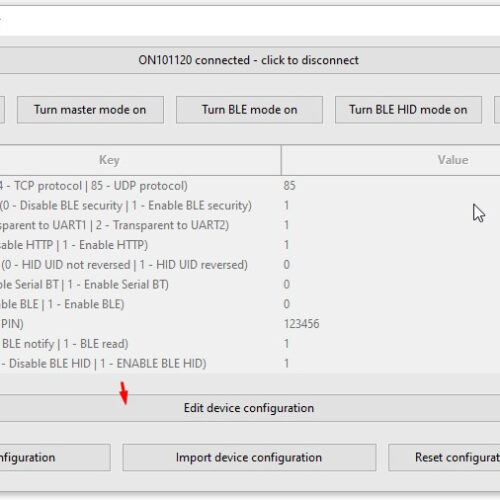Turn BLE HID mode on

coord(408,110)
